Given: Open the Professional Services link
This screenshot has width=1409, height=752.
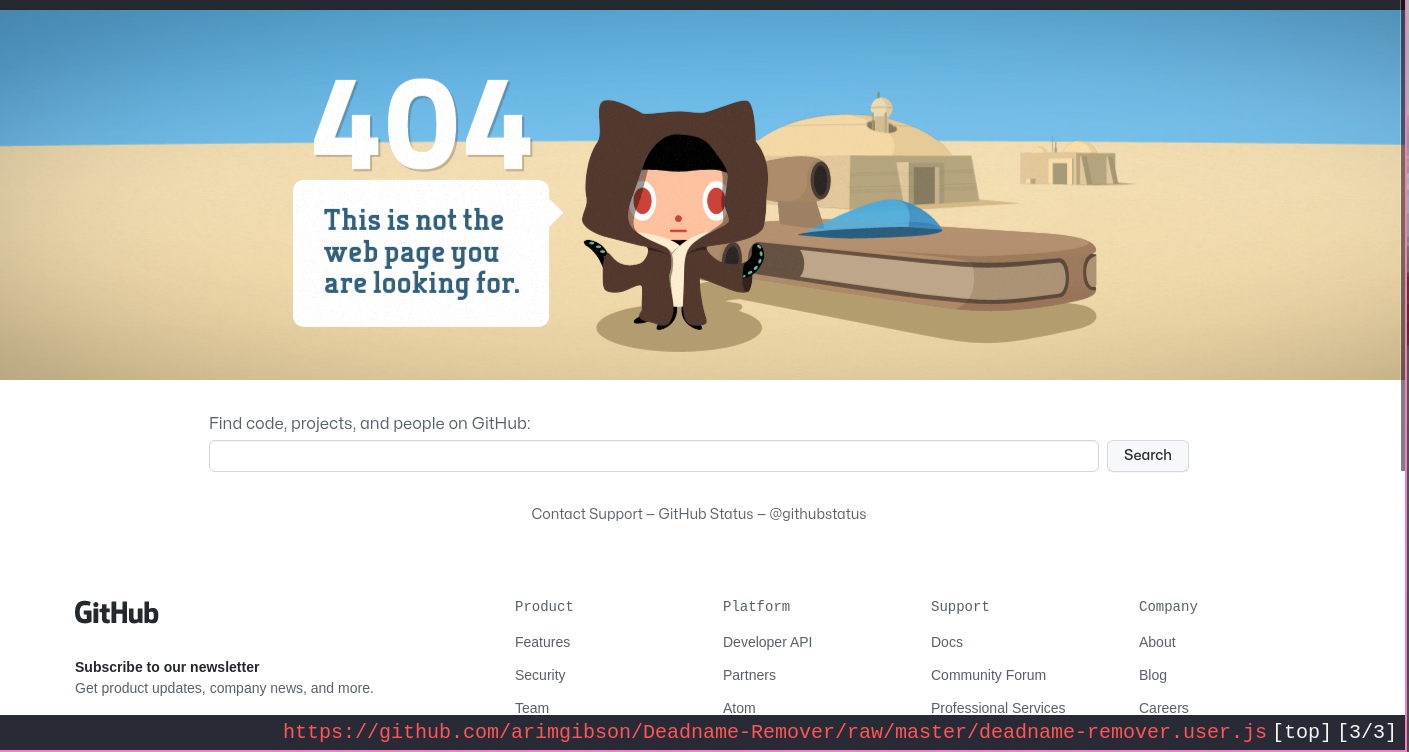Looking at the screenshot, I should coord(998,708).
